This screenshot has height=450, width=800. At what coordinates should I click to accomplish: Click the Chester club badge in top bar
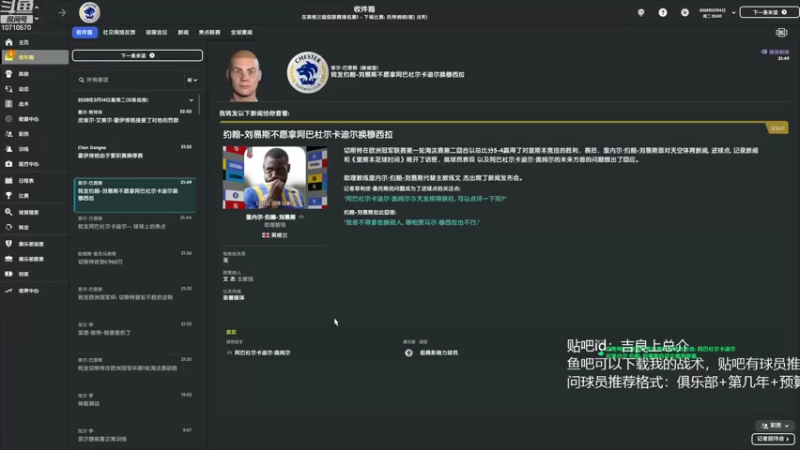[89, 13]
